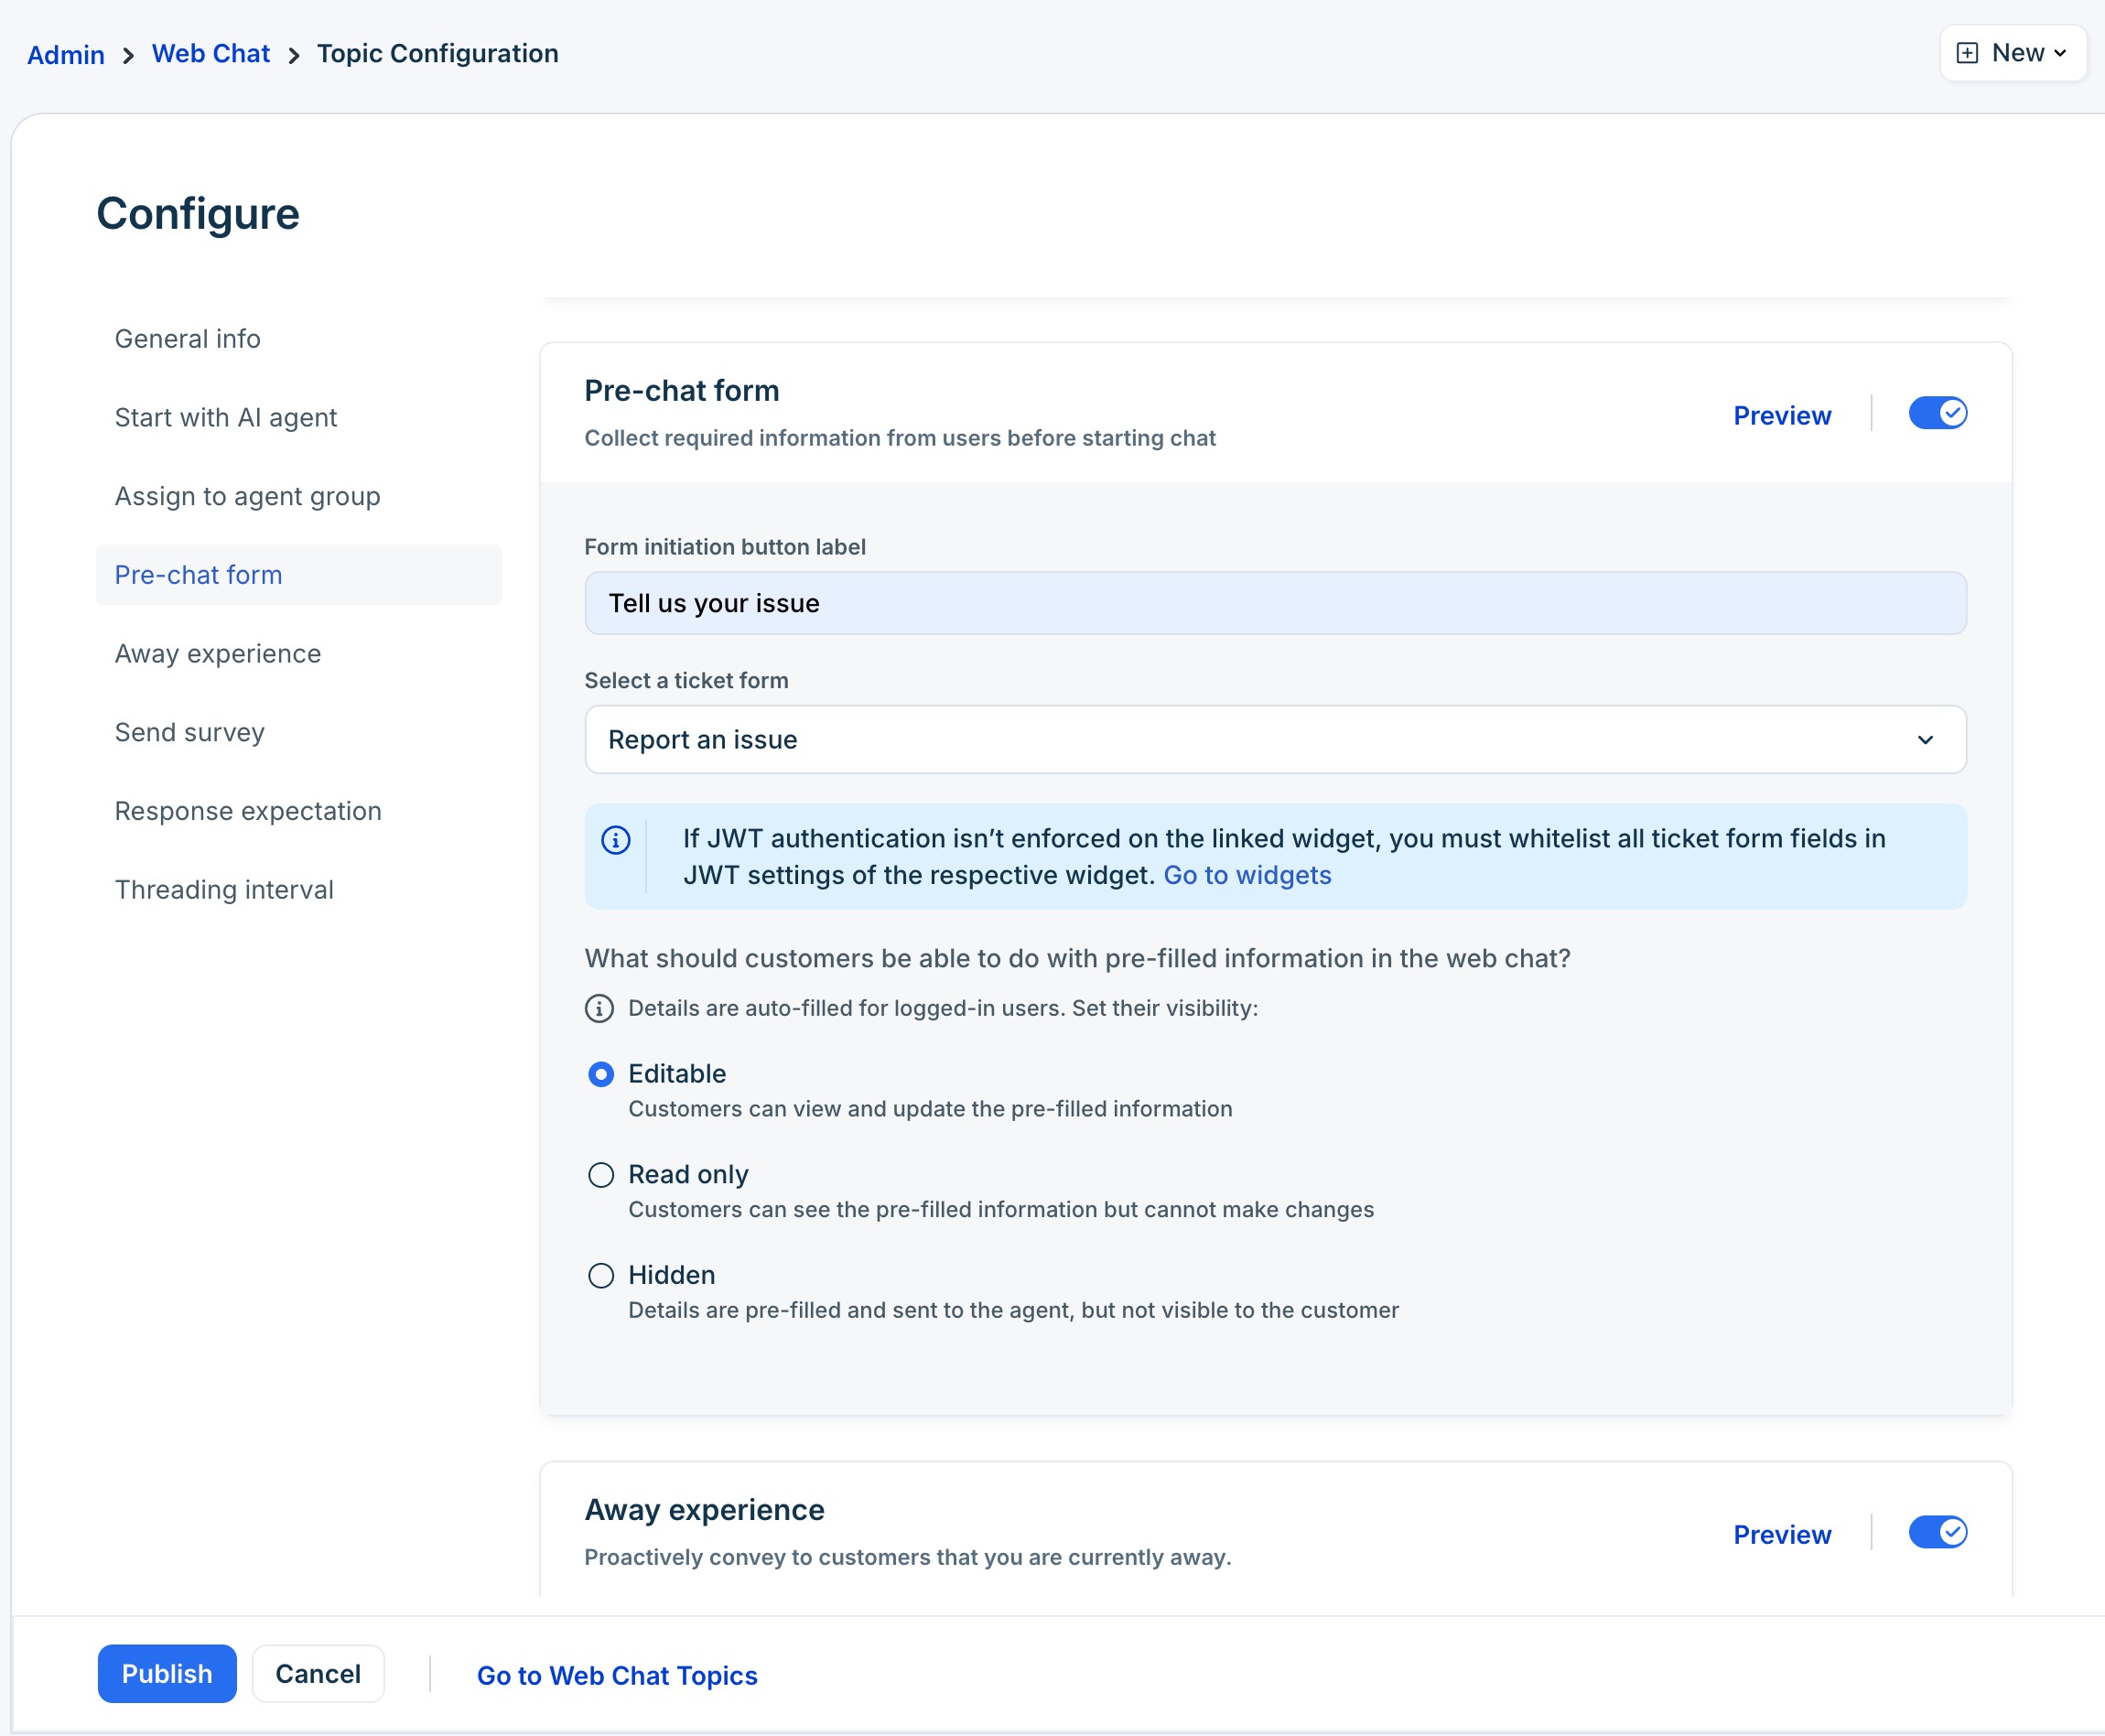Go to Start with AI agent section
Viewport: 2105px width, 1736px height.
226,418
